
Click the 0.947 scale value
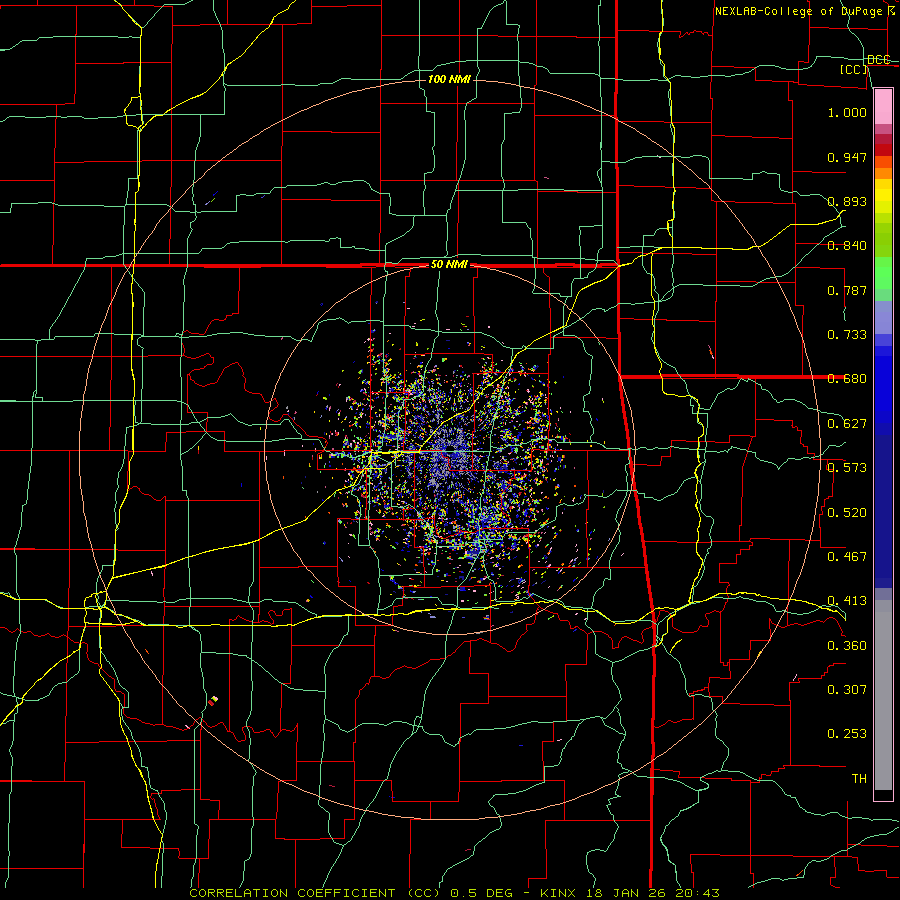(x=847, y=157)
